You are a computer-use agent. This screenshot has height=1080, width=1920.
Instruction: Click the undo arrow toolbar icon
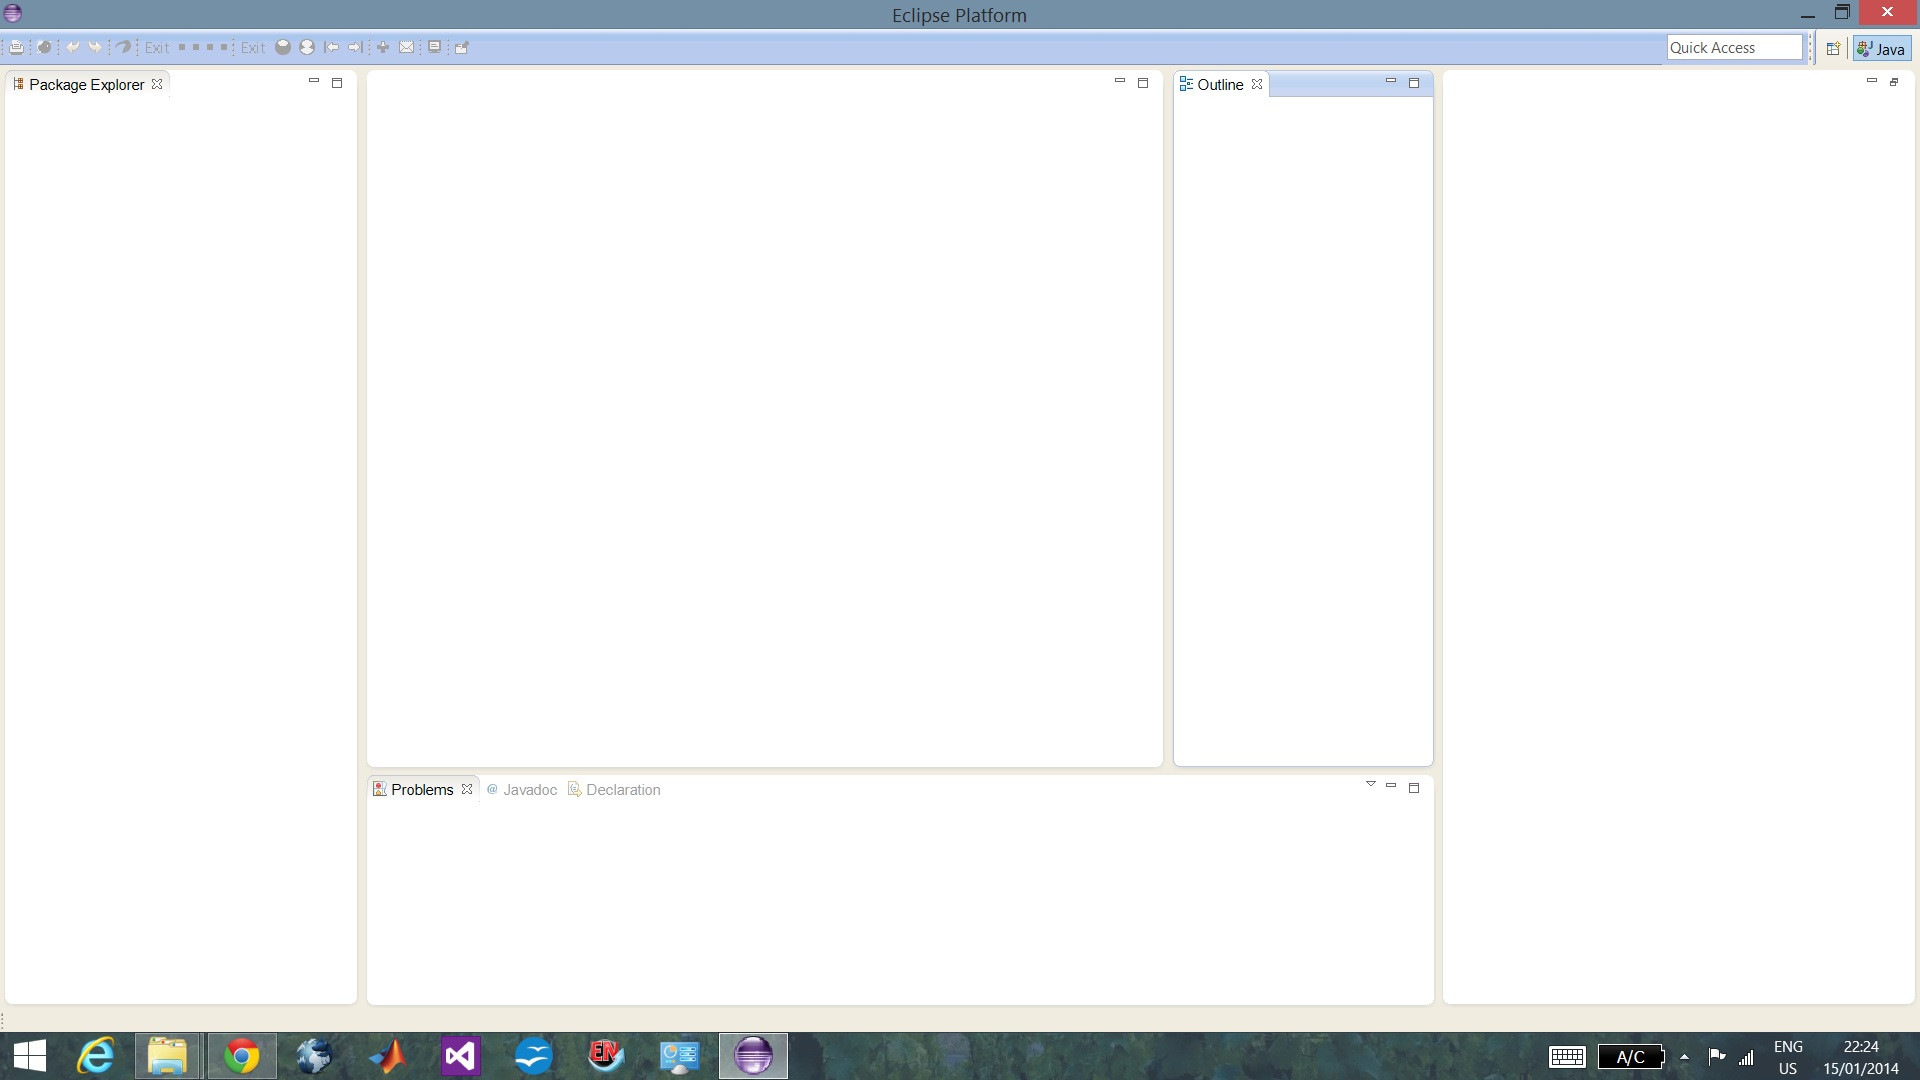pos(73,47)
